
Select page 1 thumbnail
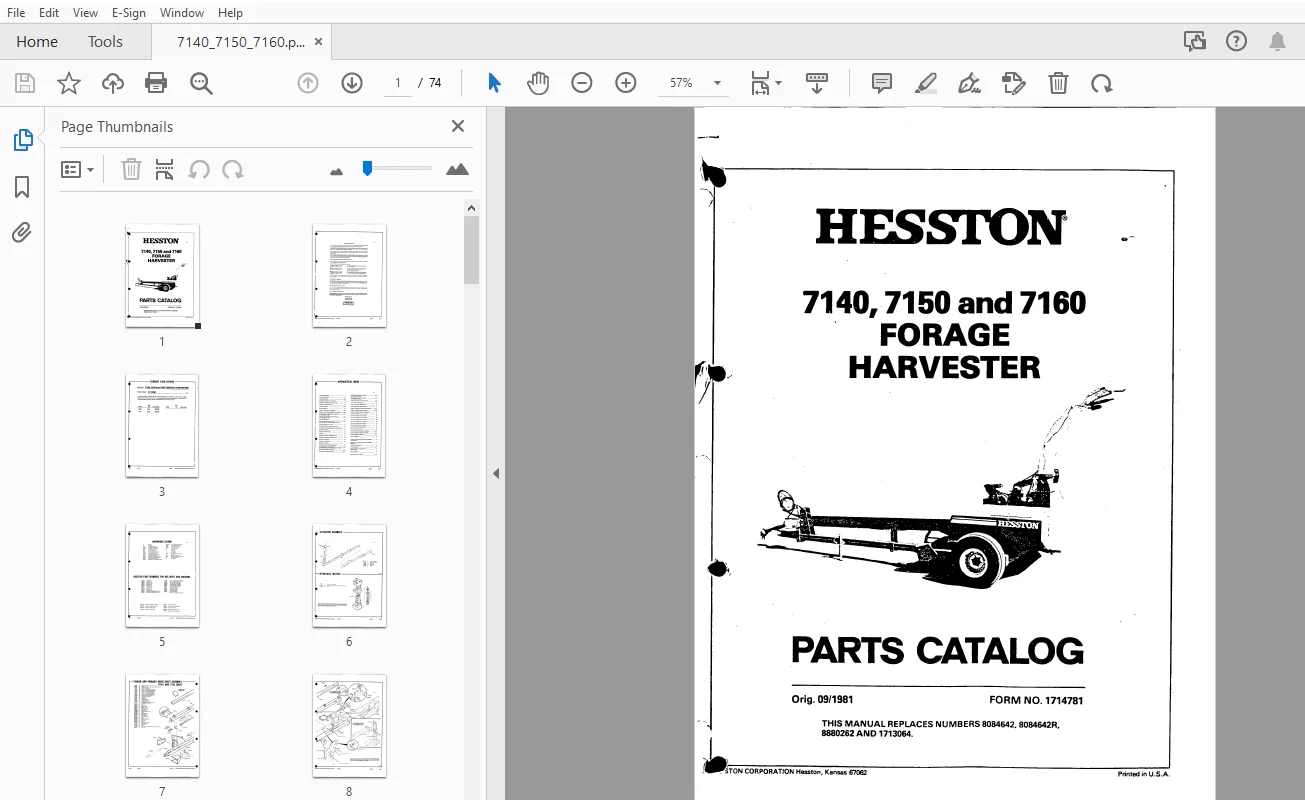pos(162,276)
